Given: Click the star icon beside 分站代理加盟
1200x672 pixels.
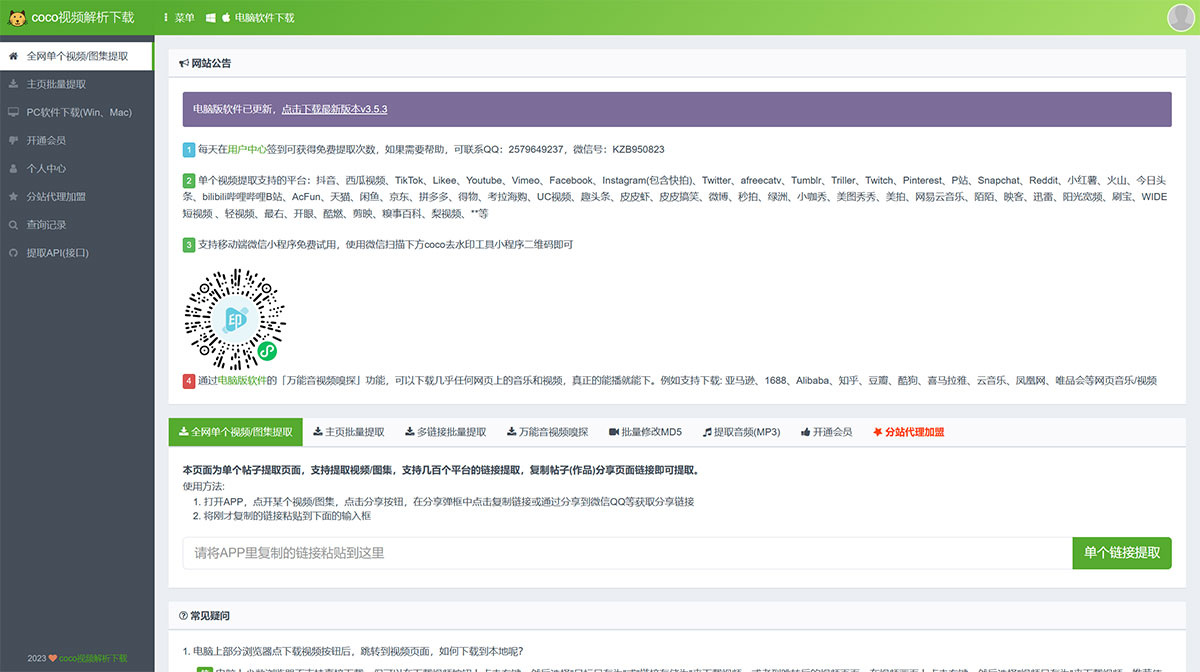Looking at the screenshot, I should [x=16, y=196].
